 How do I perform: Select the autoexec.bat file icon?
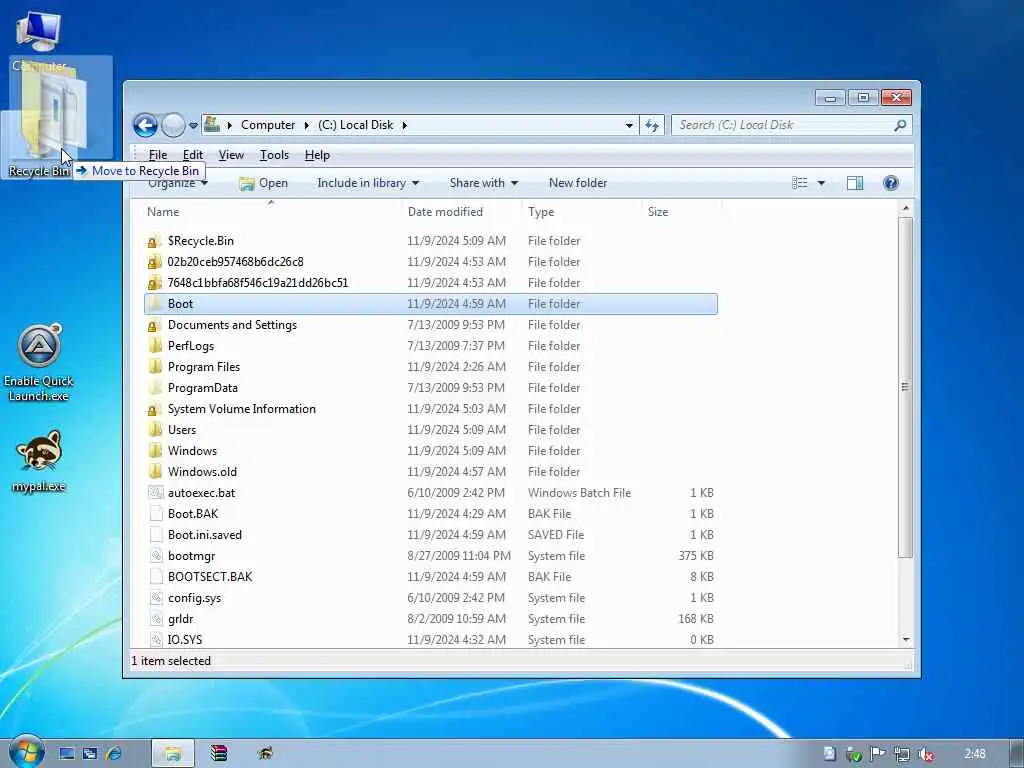click(155, 493)
